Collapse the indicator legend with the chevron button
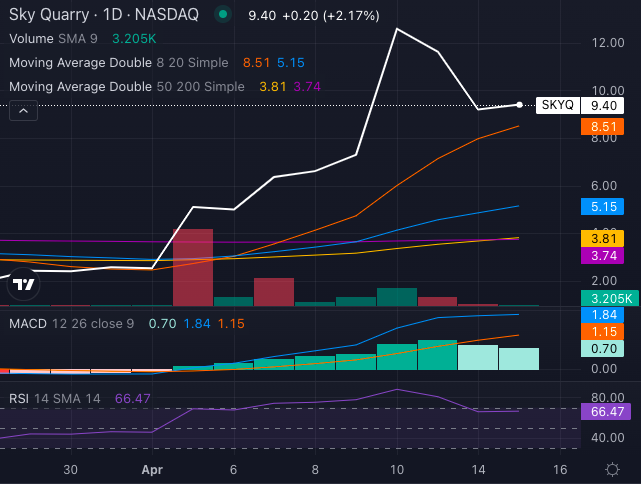Screen dimensions: 641x484 24,111
